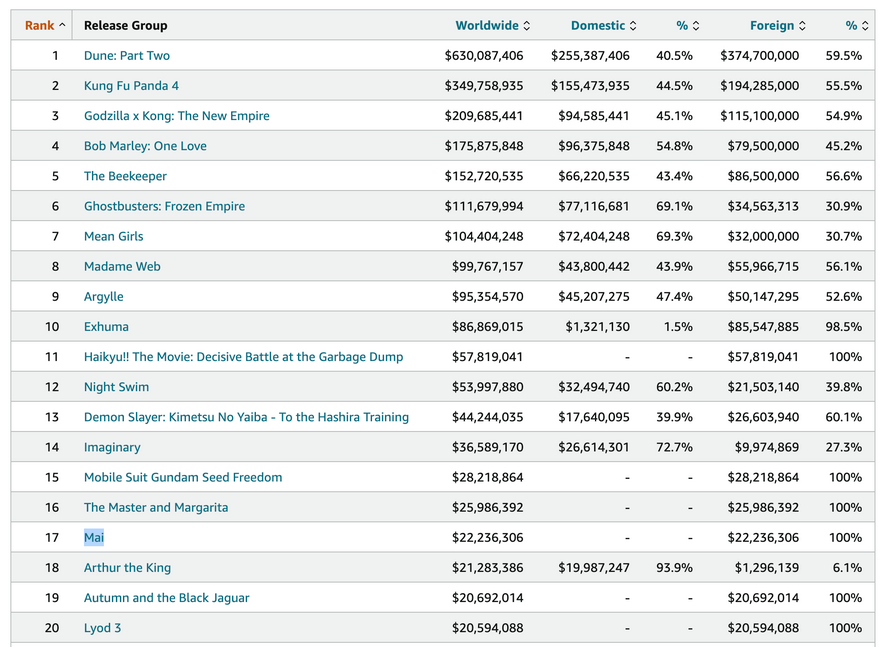Select Dune's worldwide gross $630,087,406

pos(484,56)
